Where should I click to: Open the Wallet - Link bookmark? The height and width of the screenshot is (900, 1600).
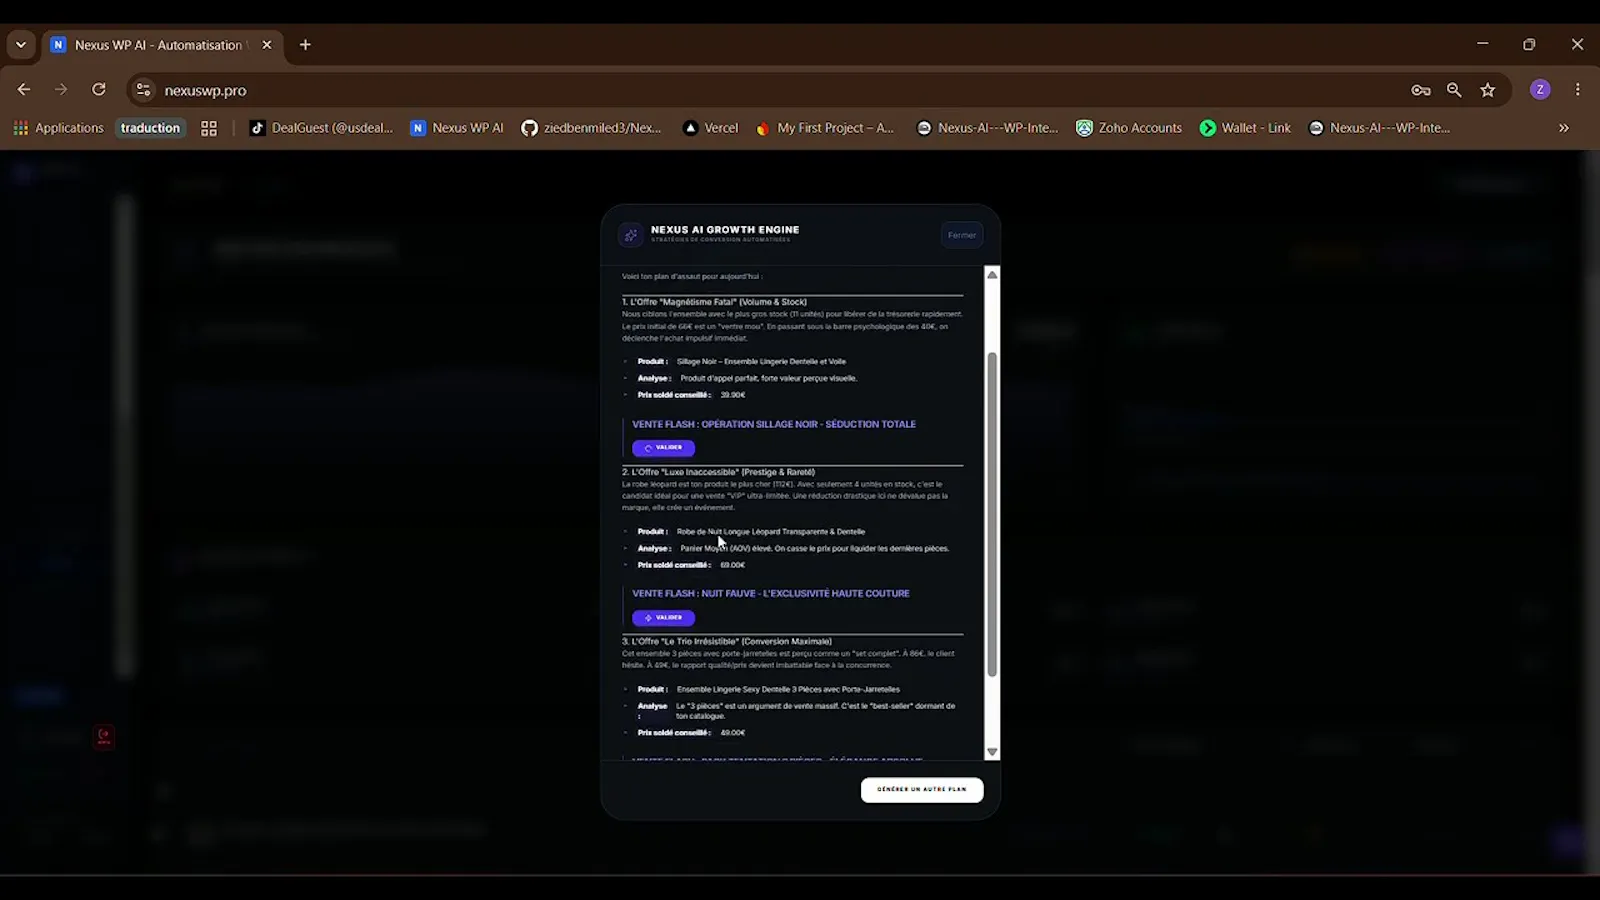[x=1245, y=128]
